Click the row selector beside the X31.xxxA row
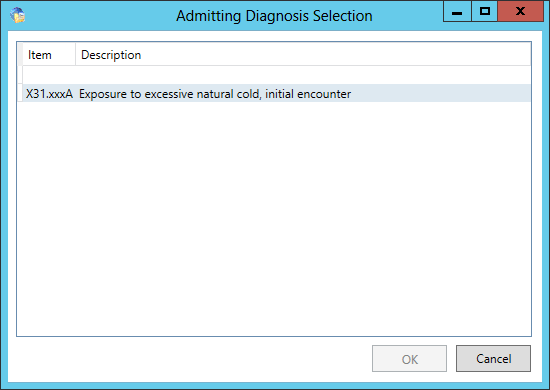 (x=20, y=94)
